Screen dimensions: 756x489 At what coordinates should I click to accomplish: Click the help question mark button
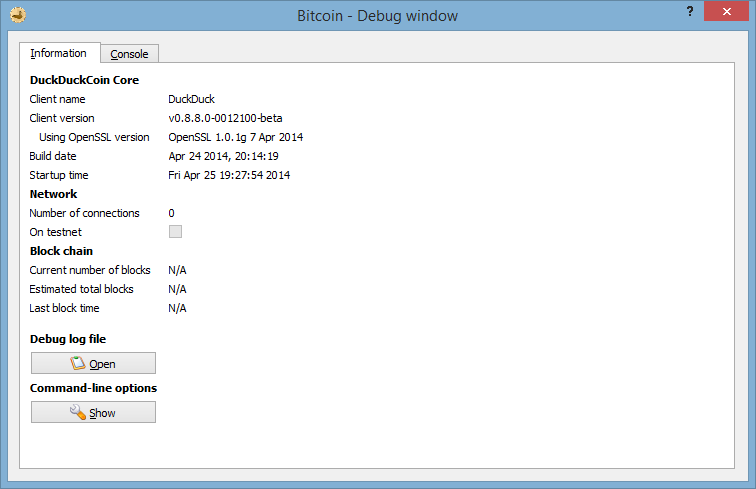(690, 12)
